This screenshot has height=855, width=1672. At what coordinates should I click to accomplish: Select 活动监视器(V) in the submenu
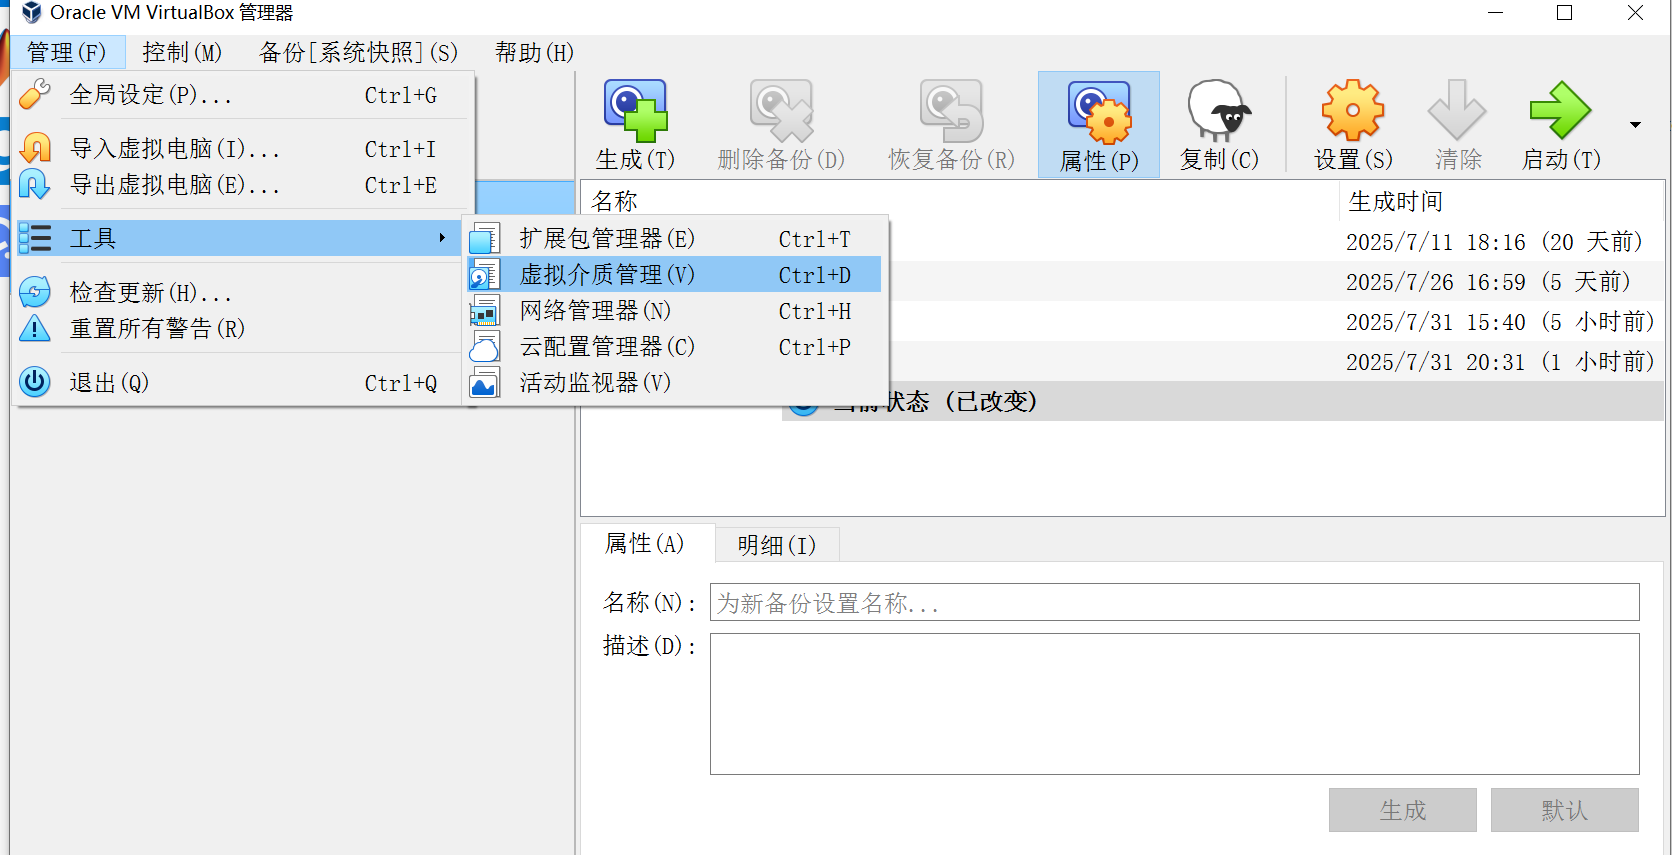click(x=675, y=382)
